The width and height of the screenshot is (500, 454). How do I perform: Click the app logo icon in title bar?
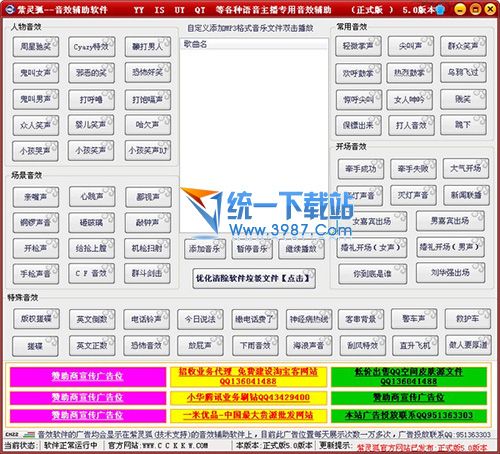tap(10, 9)
